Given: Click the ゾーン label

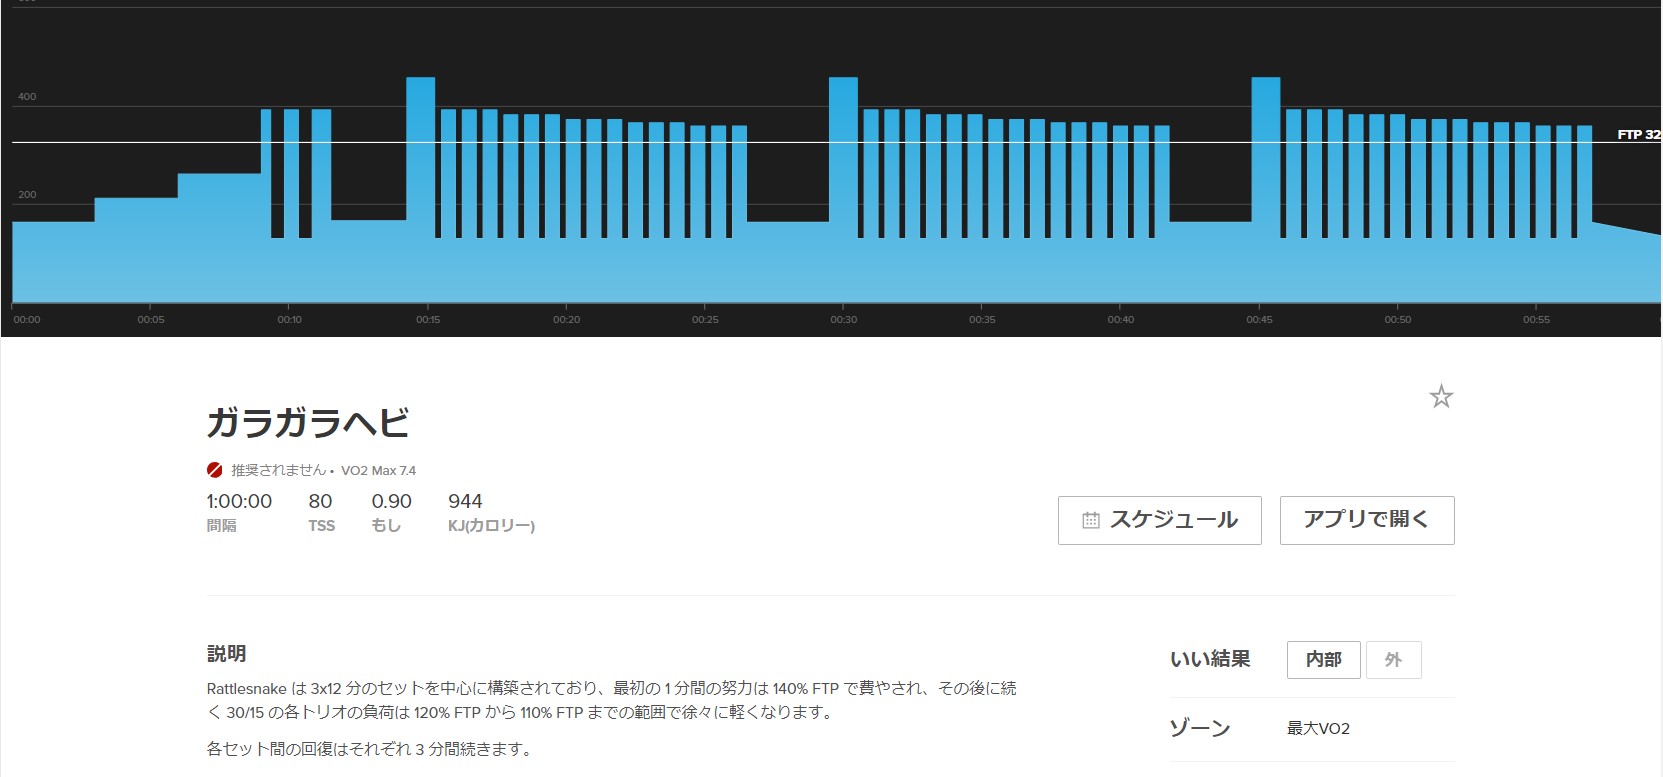Looking at the screenshot, I should click(x=1200, y=728).
